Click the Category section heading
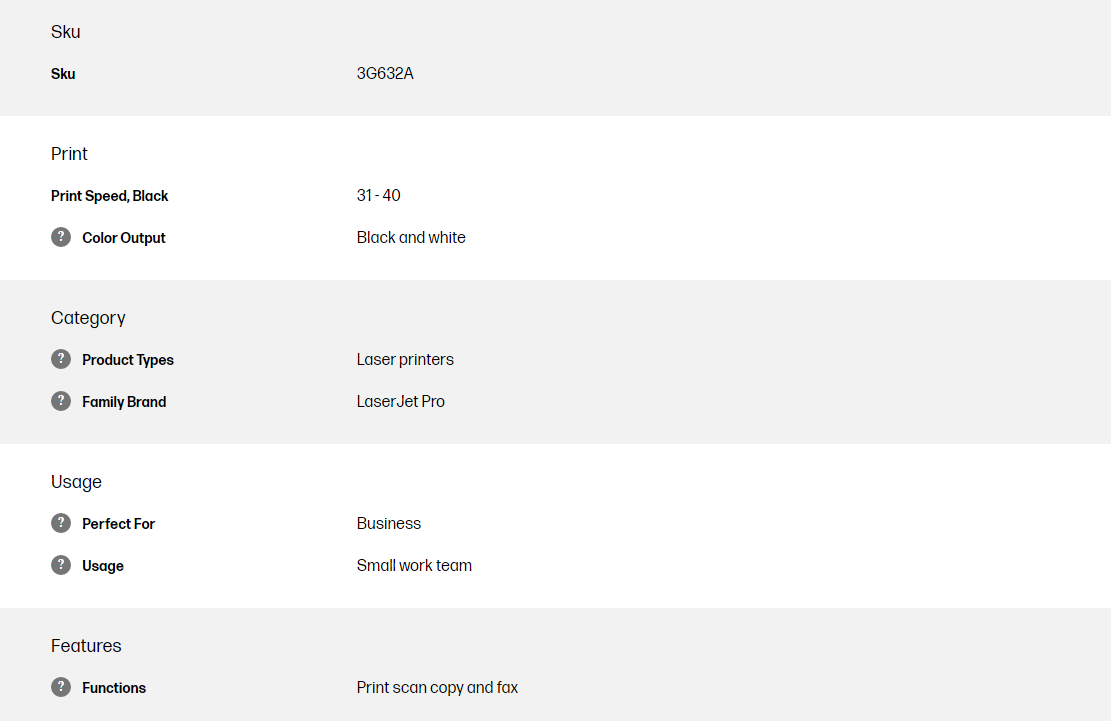 point(88,318)
